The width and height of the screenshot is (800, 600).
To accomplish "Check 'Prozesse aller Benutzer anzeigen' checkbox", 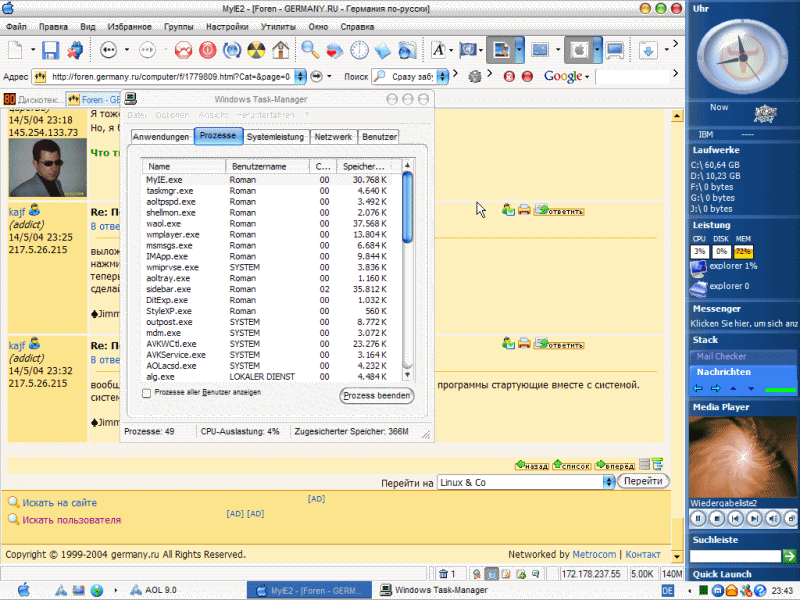I will 146,393.
